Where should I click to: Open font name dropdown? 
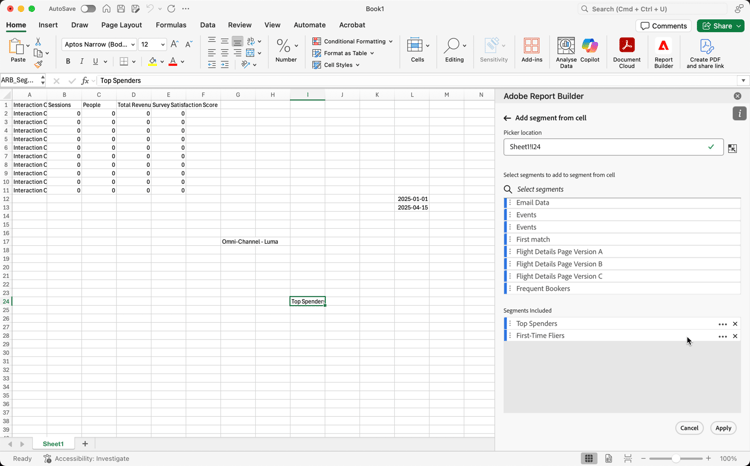point(132,44)
